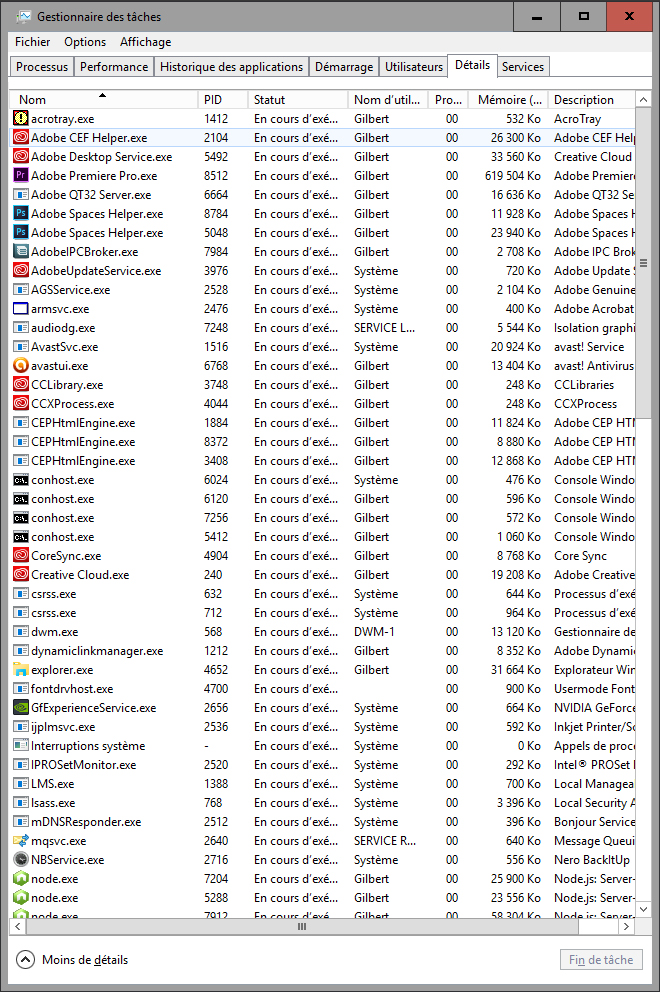Click the acrotray.exe process icon

click(x=21, y=118)
